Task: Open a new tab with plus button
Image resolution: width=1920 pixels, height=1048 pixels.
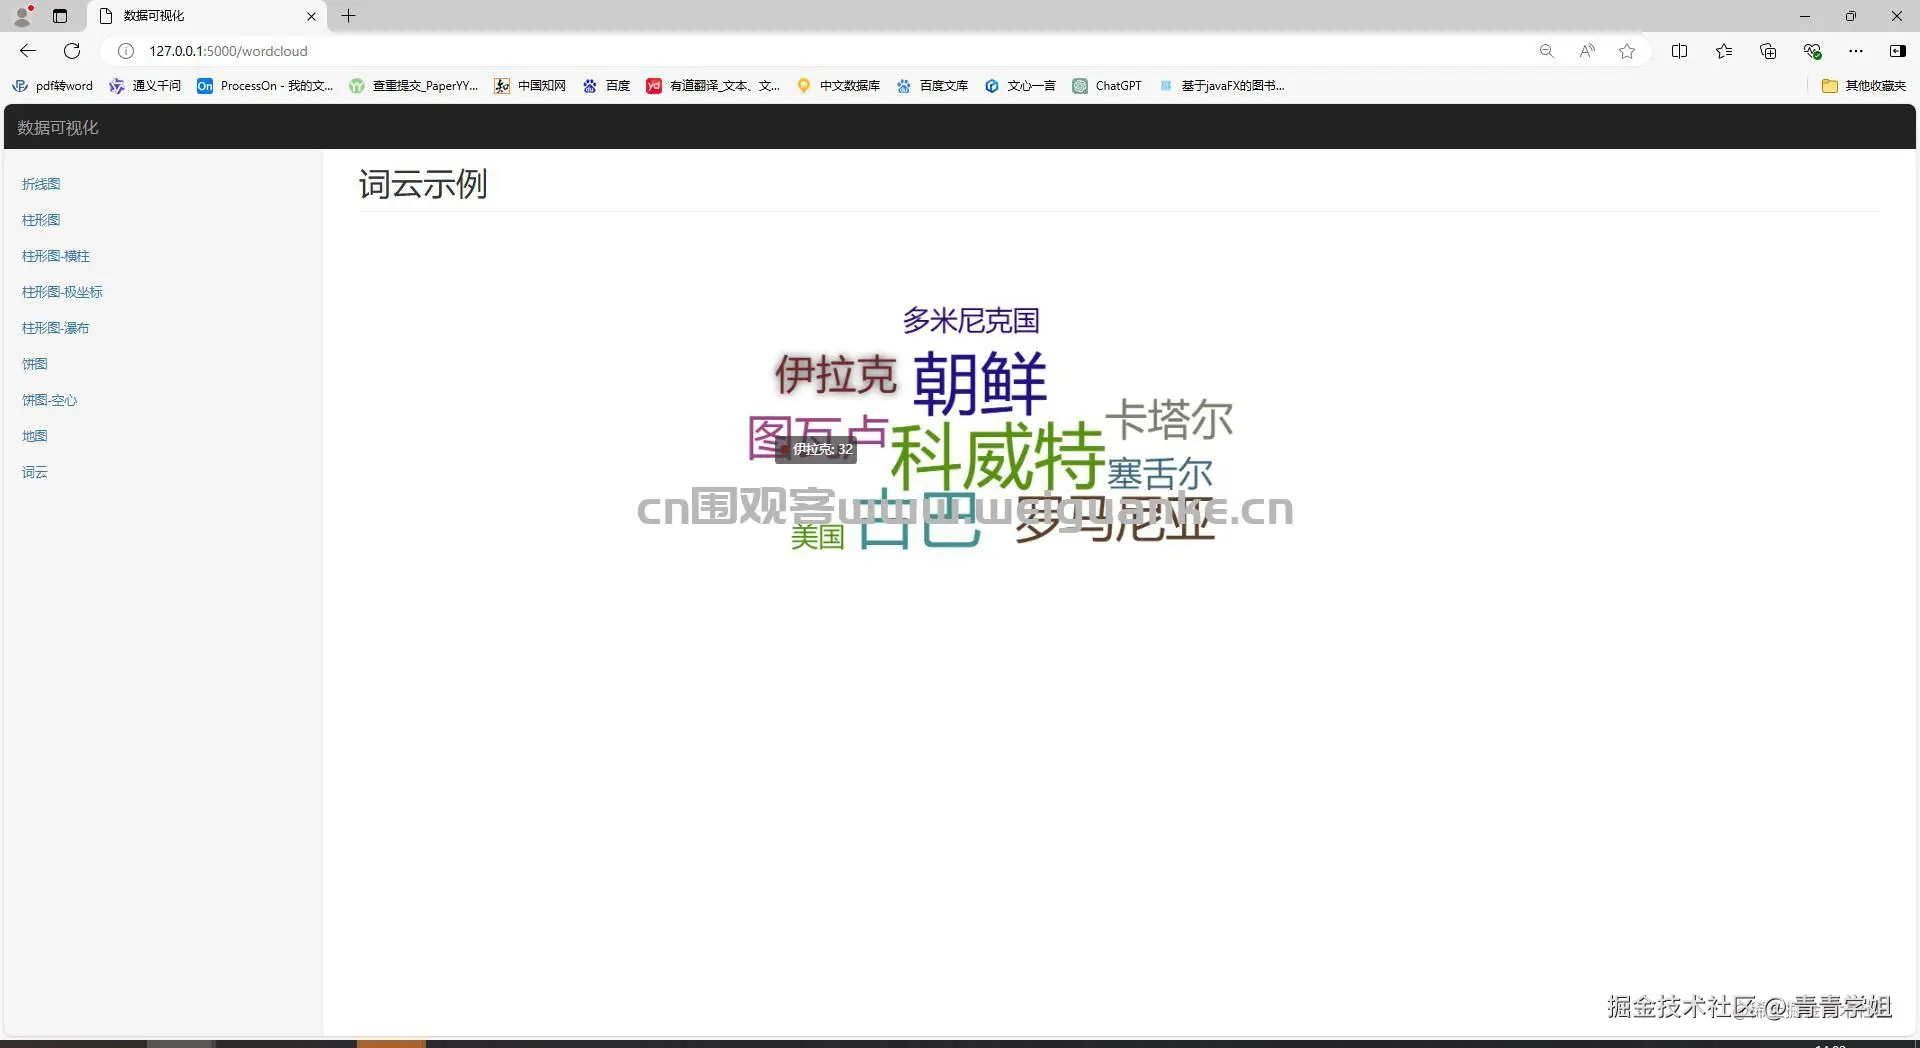Action: (349, 16)
